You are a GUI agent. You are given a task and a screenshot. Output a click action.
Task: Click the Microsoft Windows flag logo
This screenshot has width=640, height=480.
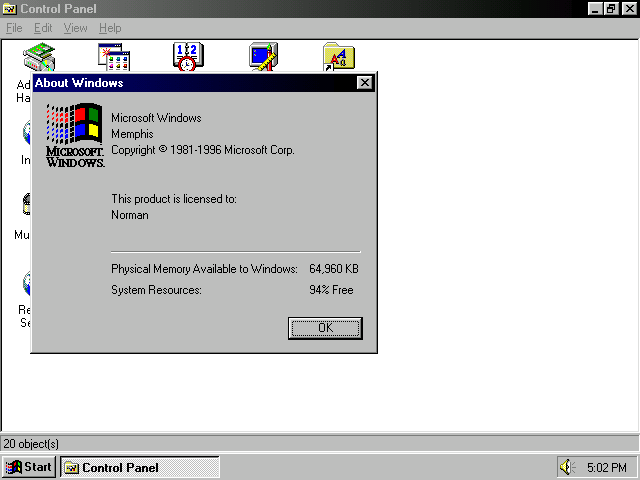tap(75, 126)
